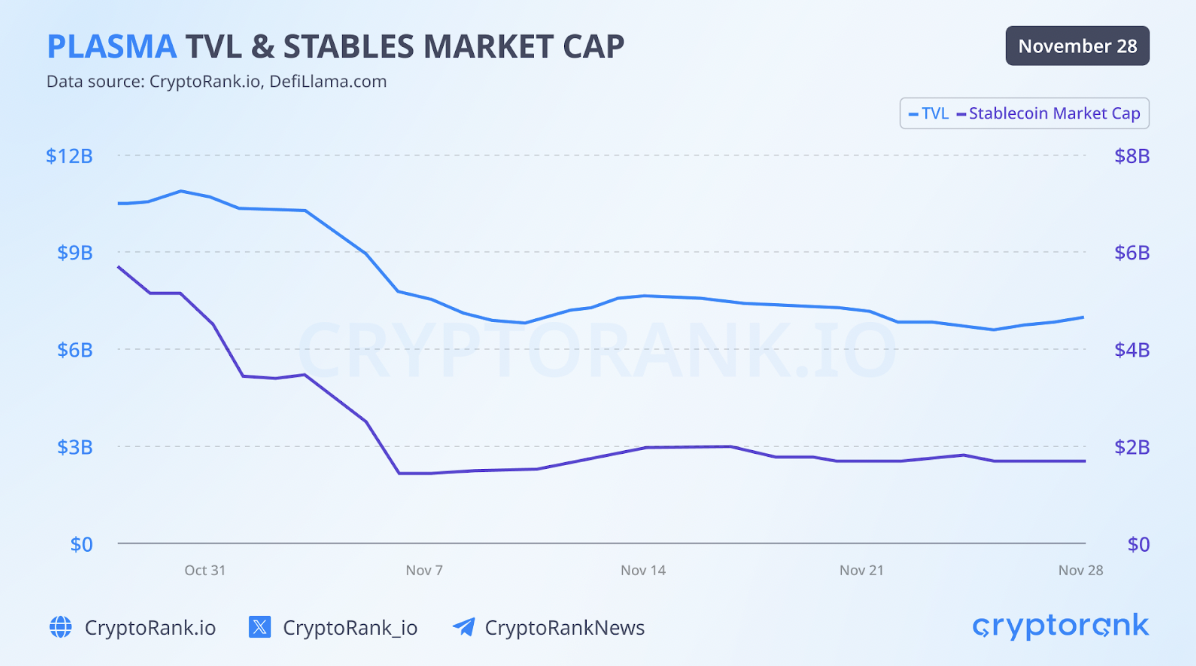Click the $8B right axis label
This screenshot has width=1196, height=666.
[1132, 156]
